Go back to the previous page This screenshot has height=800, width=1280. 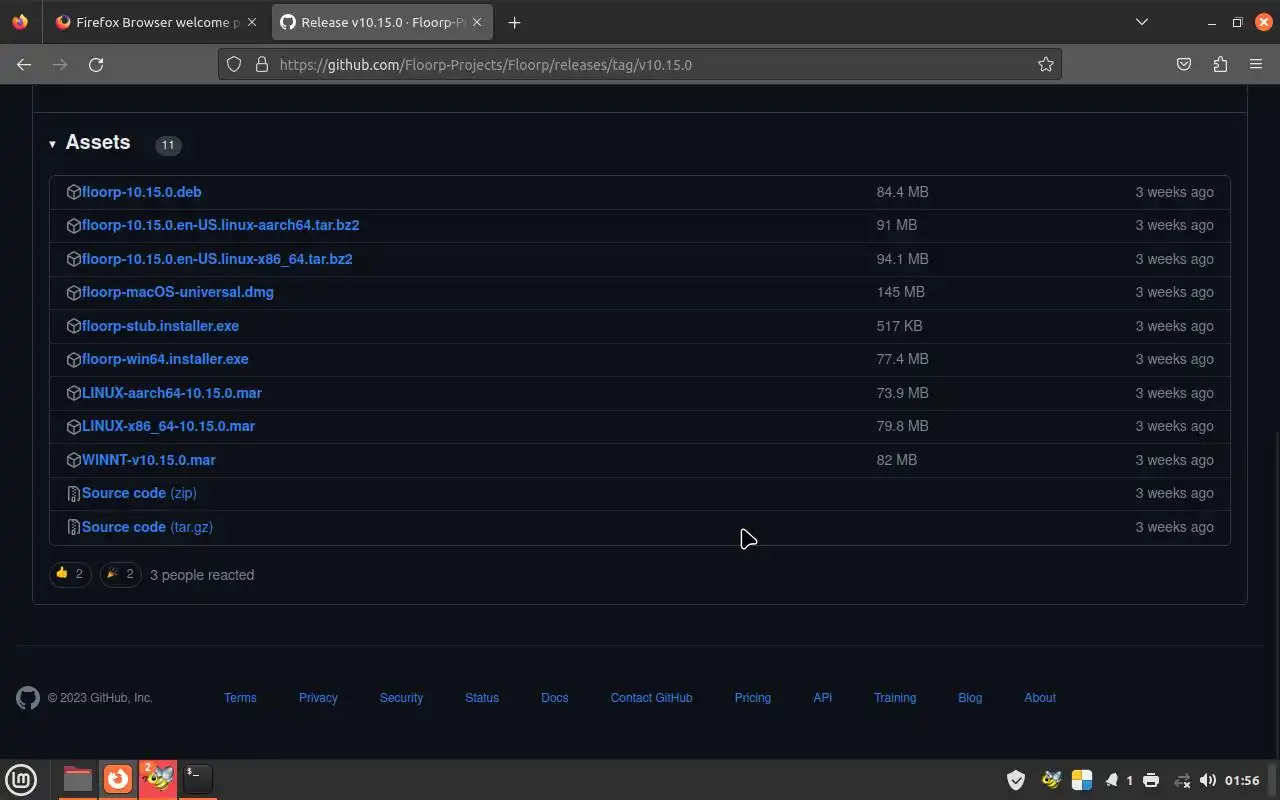24,64
